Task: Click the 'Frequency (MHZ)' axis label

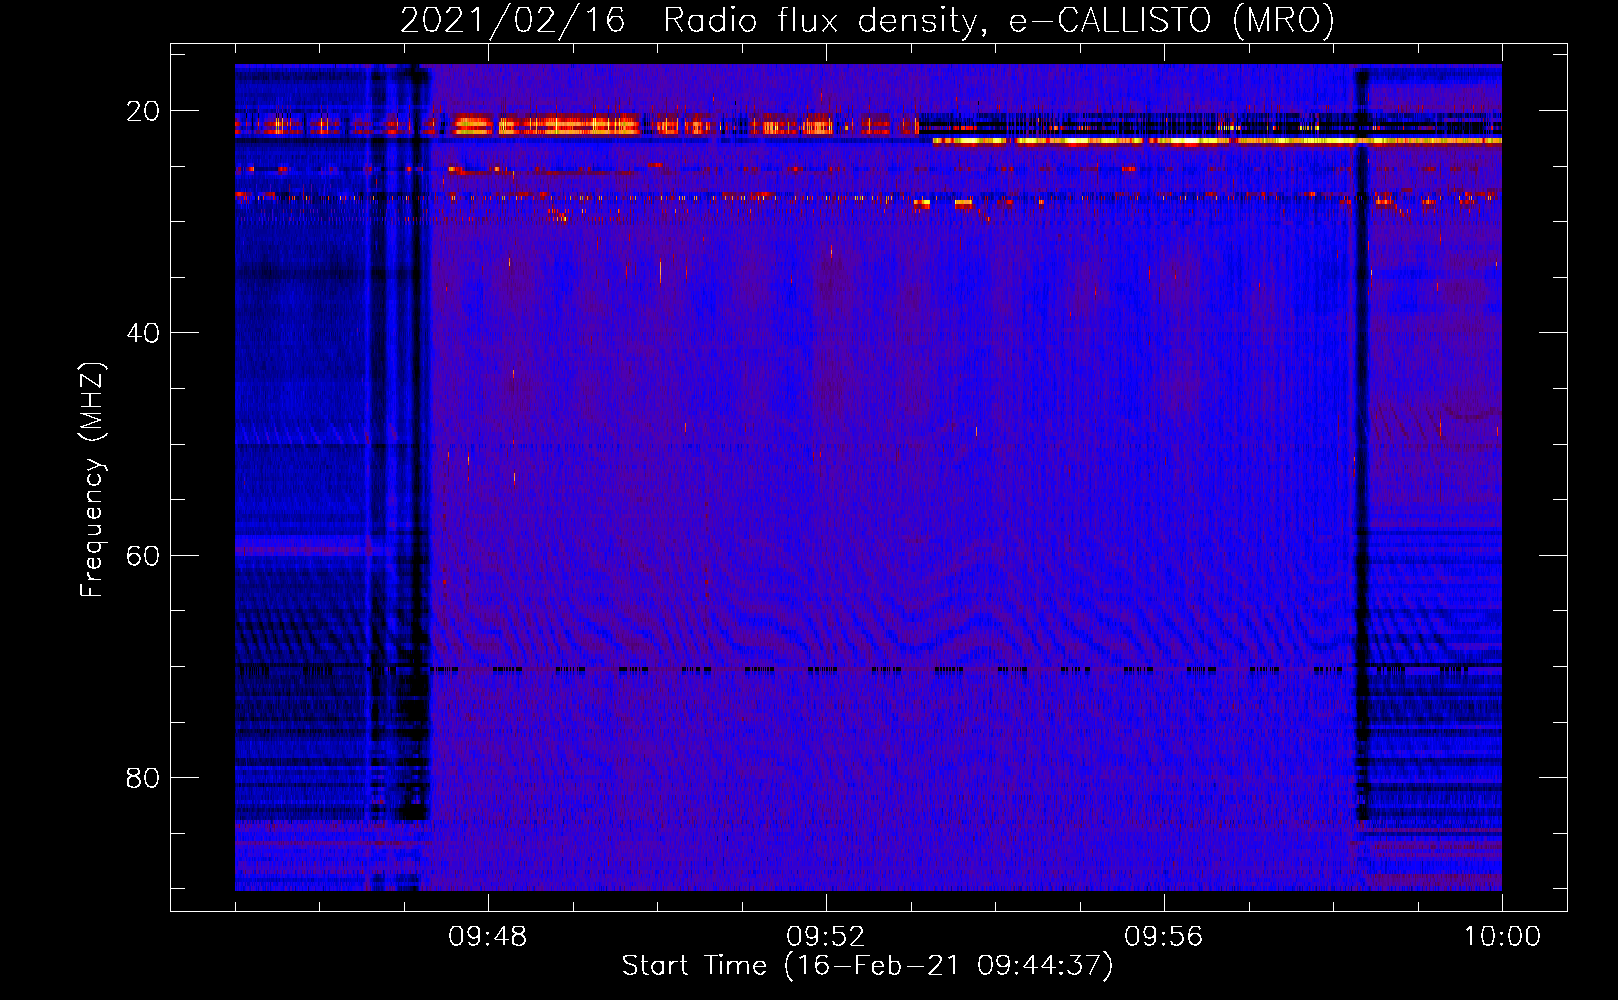Action: pyautogui.click(x=92, y=480)
